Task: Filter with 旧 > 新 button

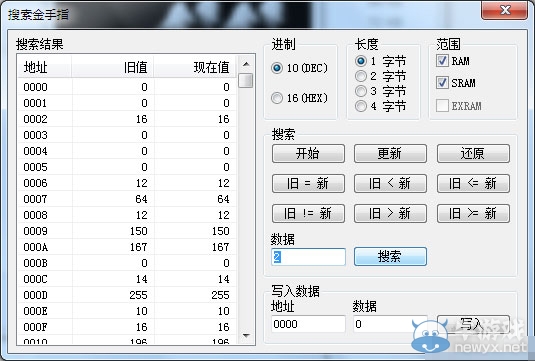Action: pos(390,213)
